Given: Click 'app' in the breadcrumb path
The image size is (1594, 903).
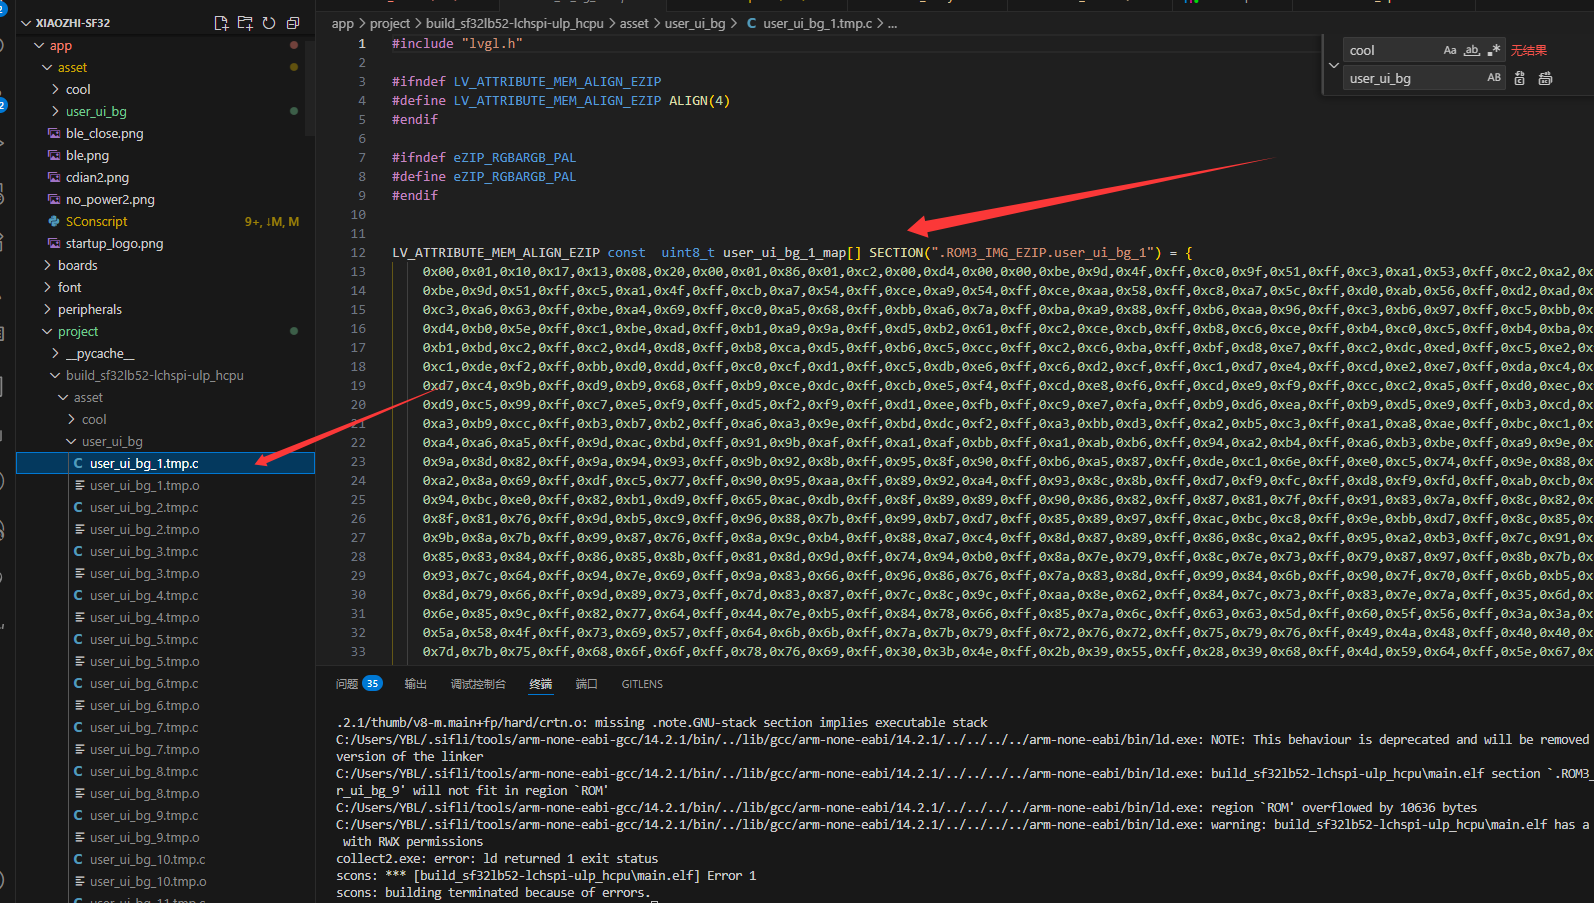Looking at the screenshot, I should click(343, 23).
